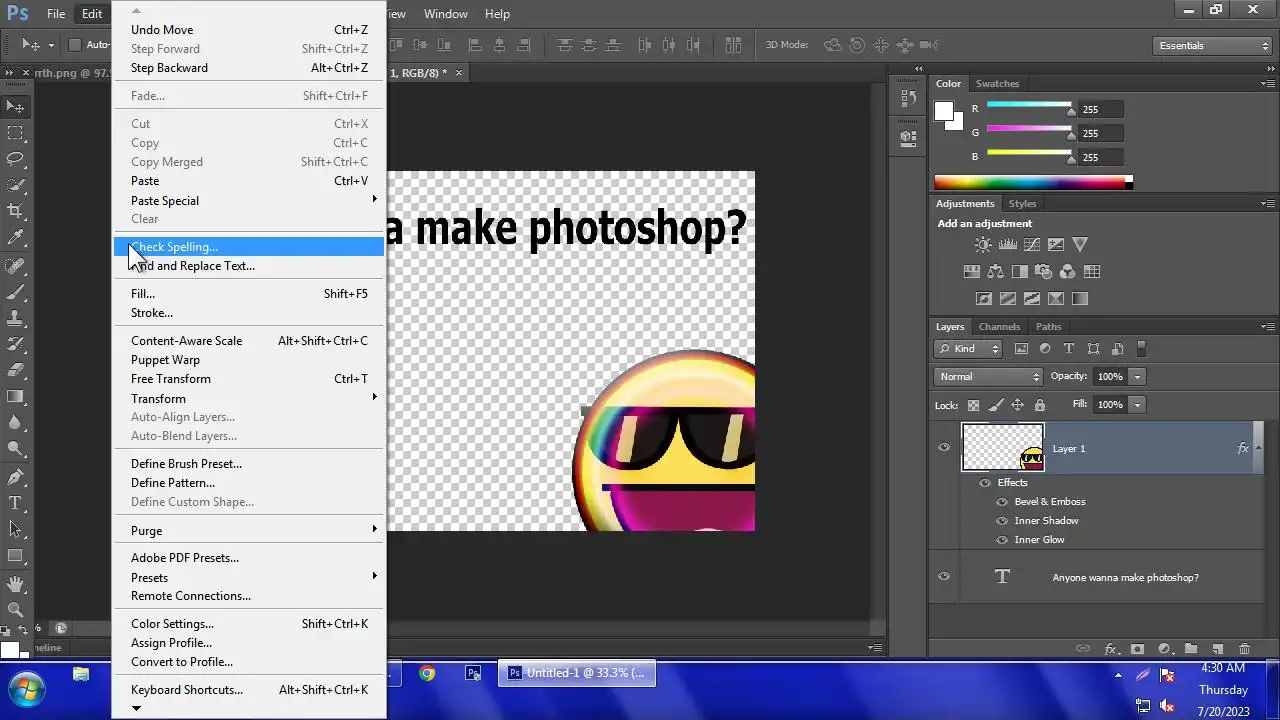The height and width of the screenshot is (720, 1280).
Task: Create a new layer with the Layers panel icon
Action: coord(1217,649)
